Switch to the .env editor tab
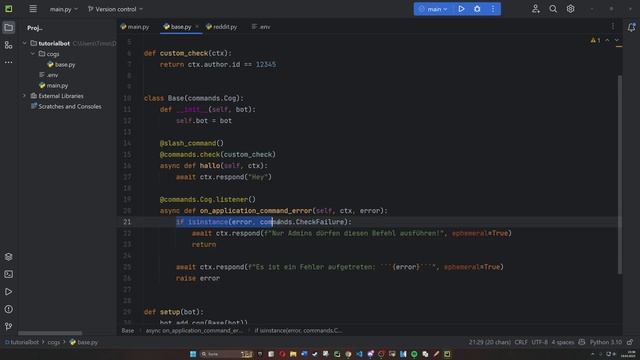 [x=261, y=27]
